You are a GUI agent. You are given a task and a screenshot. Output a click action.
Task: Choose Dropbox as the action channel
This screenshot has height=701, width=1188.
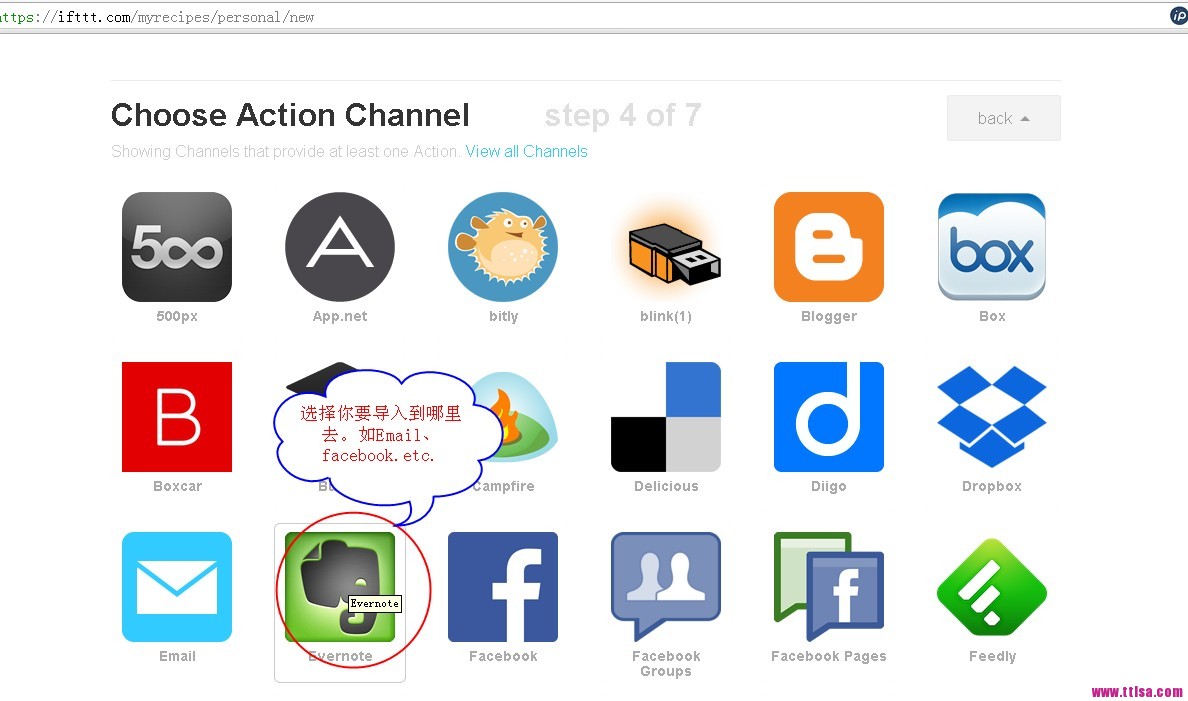coord(991,417)
